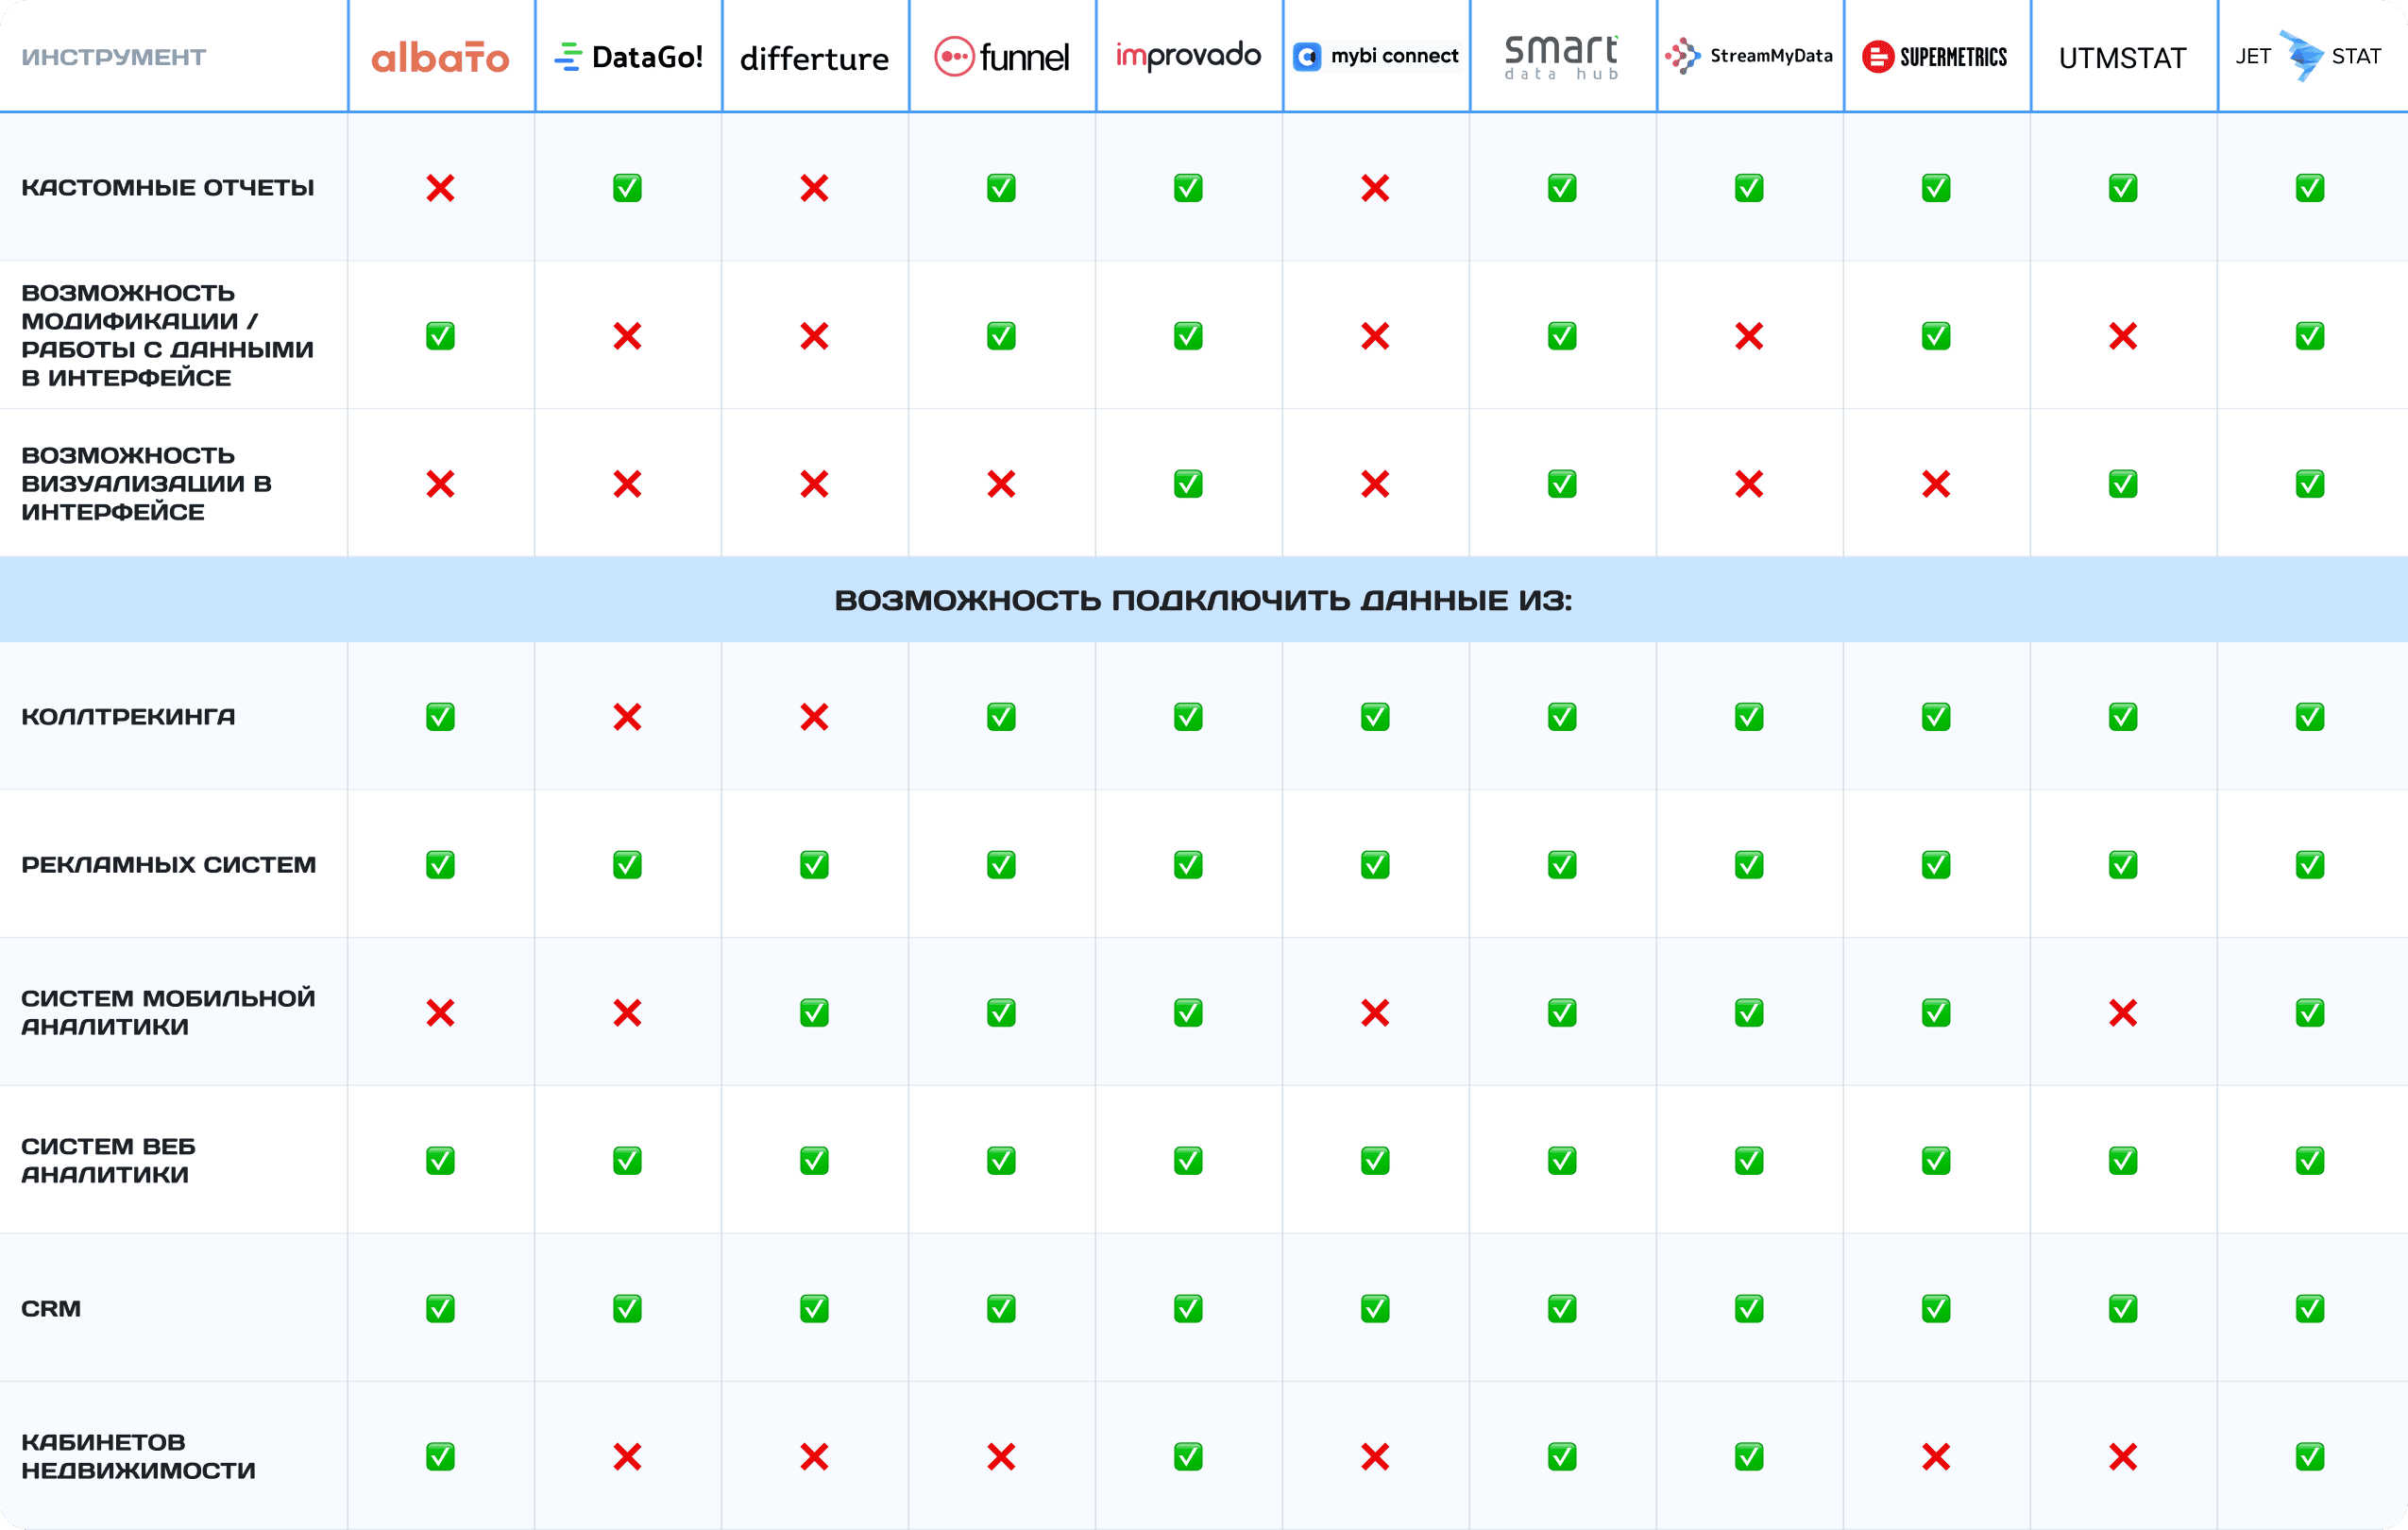The height and width of the screenshot is (1530, 2408).
Task: Click the ВОЗМОЖНОСТЬ ПОДКЛЮЧИТЬ ДАННЫЕ ИЗ section heading
Action: (x=1203, y=600)
